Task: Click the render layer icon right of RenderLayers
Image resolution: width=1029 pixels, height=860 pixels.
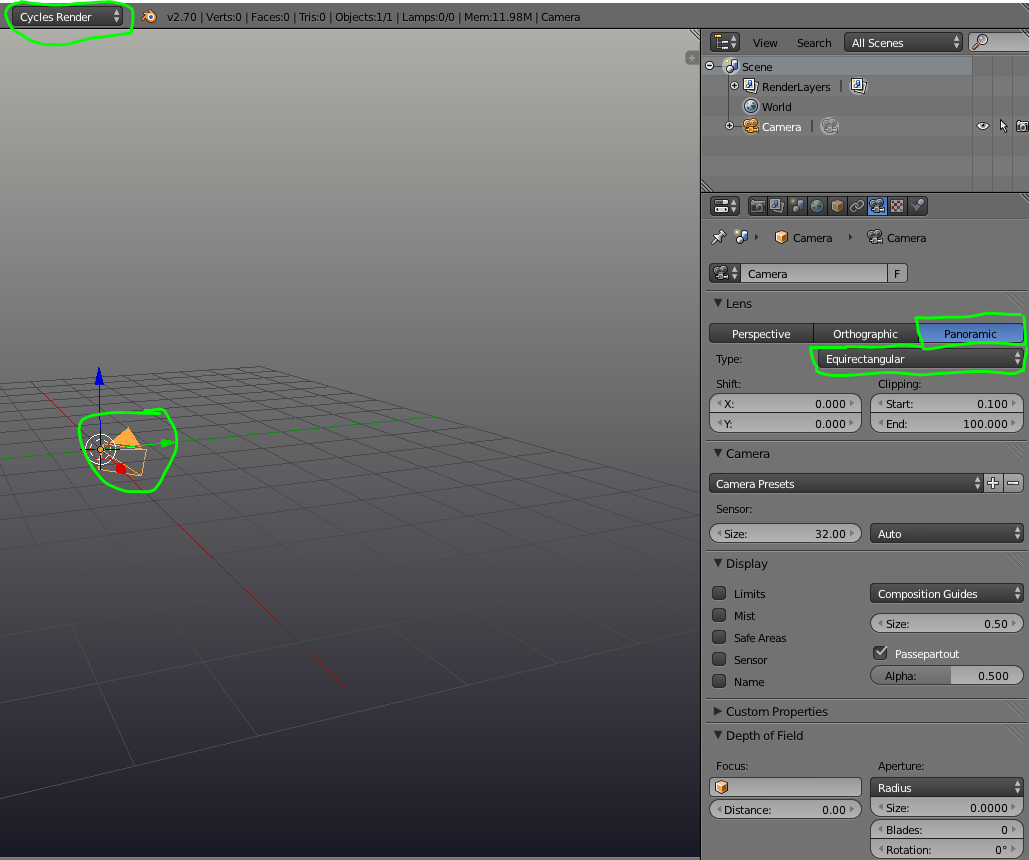Action: click(858, 86)
